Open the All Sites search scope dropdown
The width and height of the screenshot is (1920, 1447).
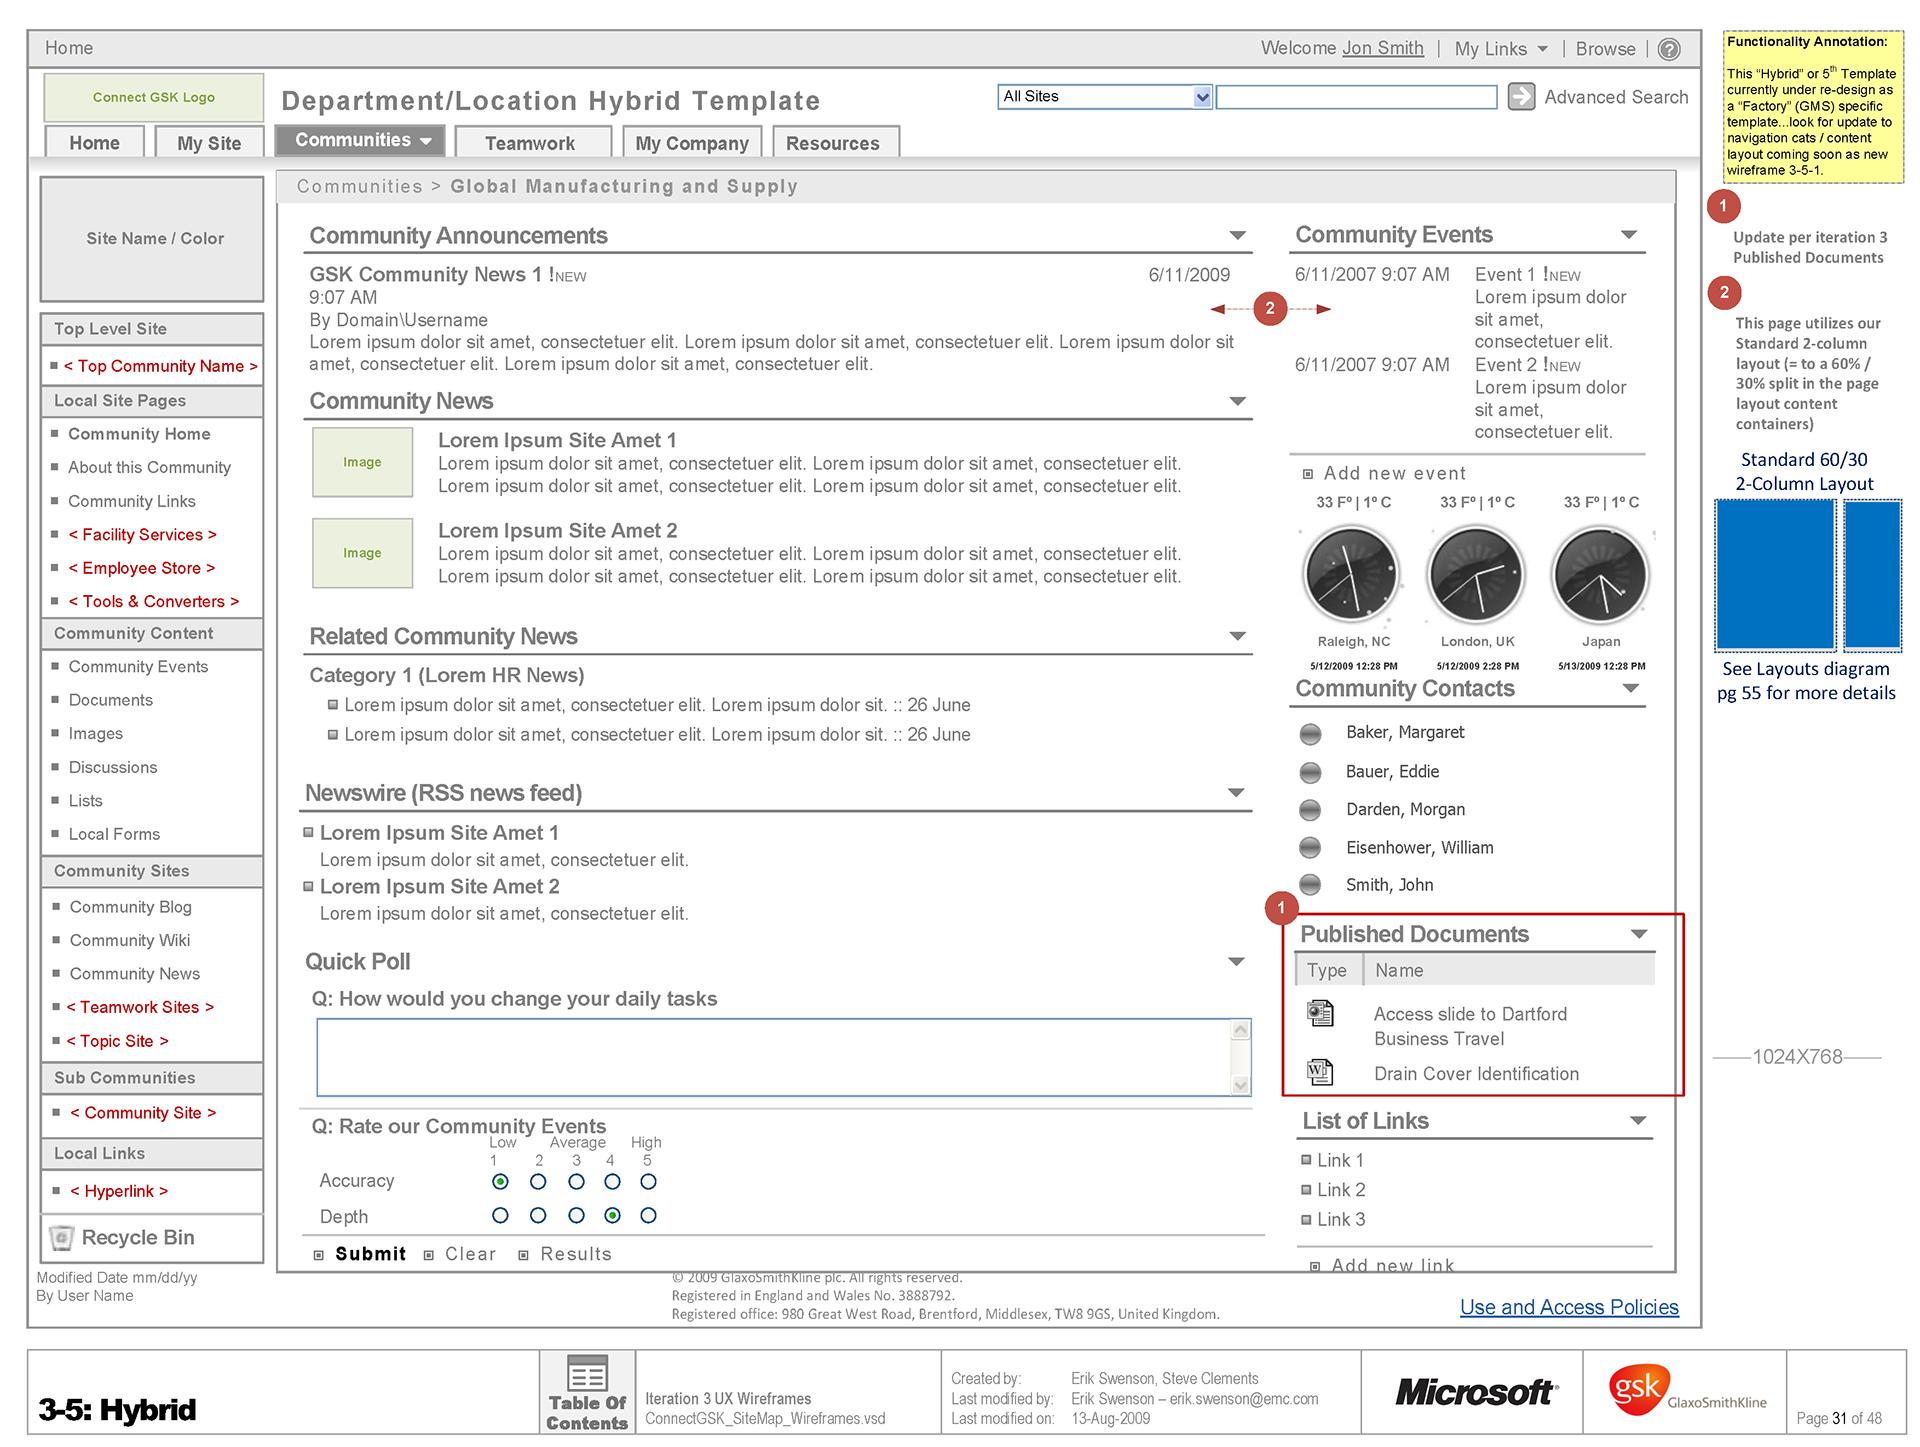point(1202,97)
